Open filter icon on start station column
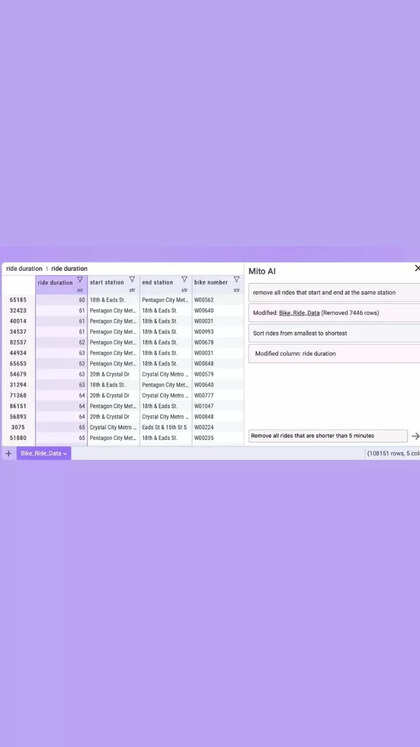420x747 pixels. click(132, 279)
